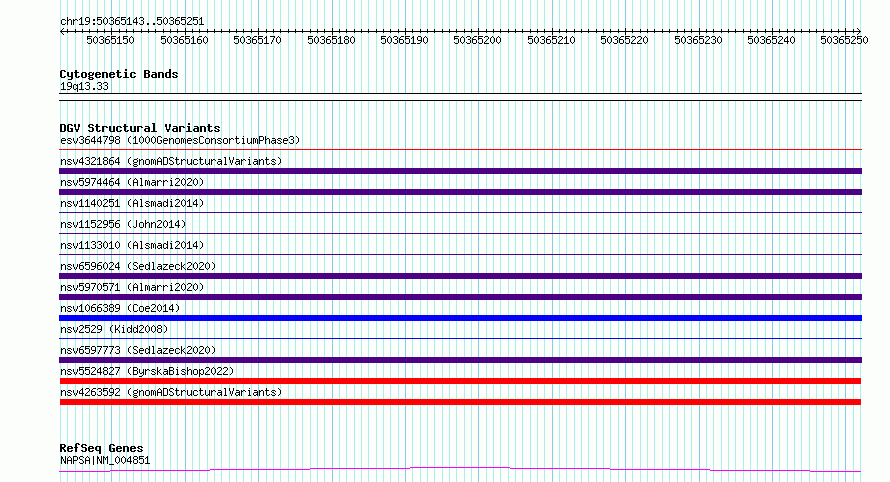Select the RefSeq Genes track heading
This screenshot has width=890, height=482.
point(101,449)
